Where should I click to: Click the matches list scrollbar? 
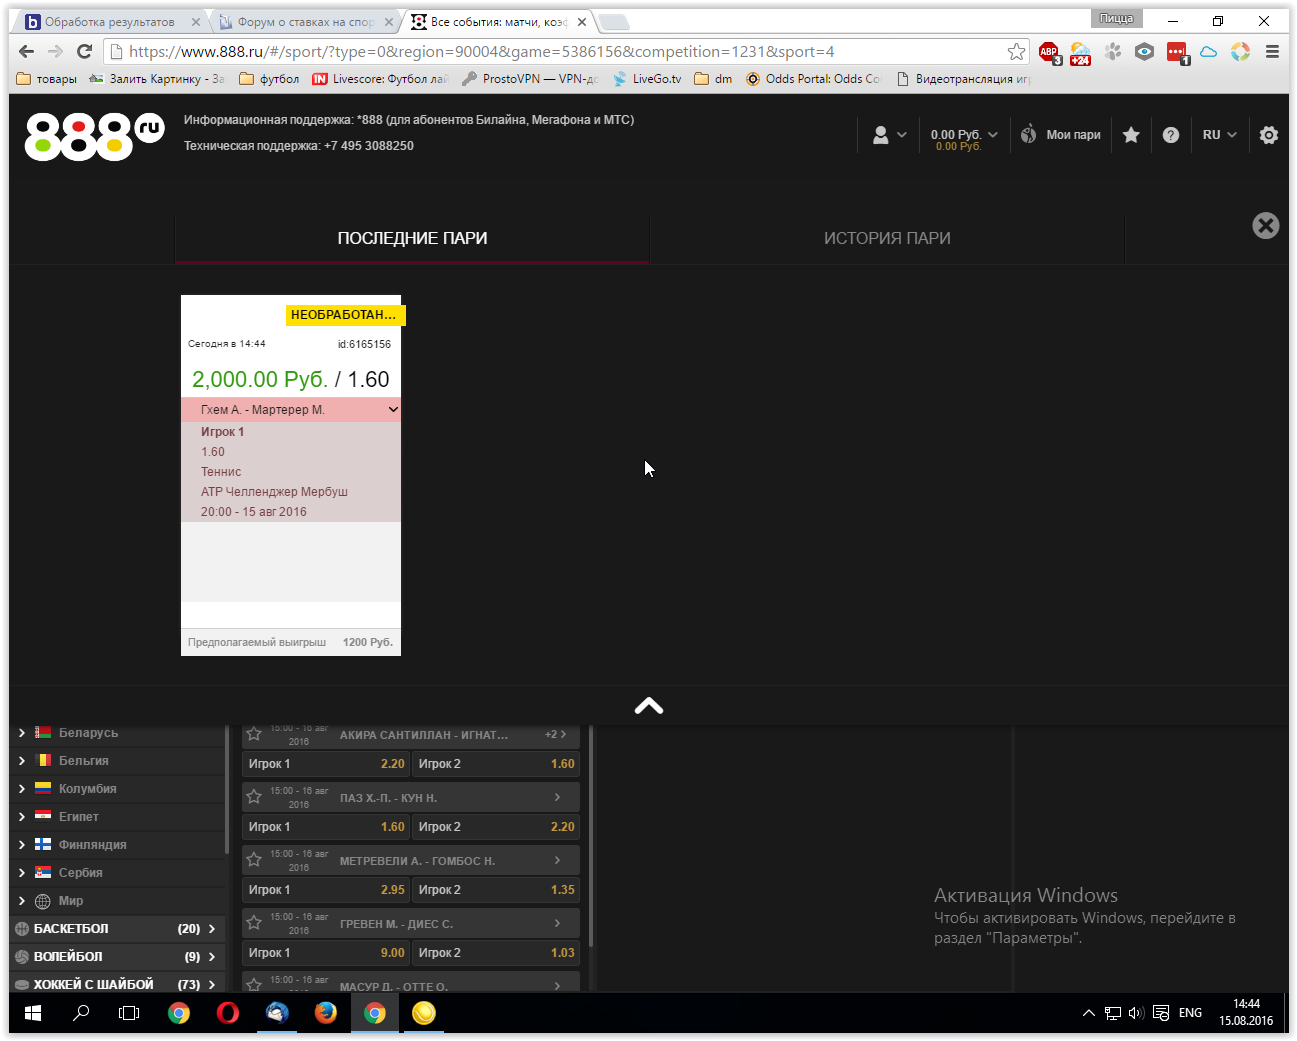591,836
